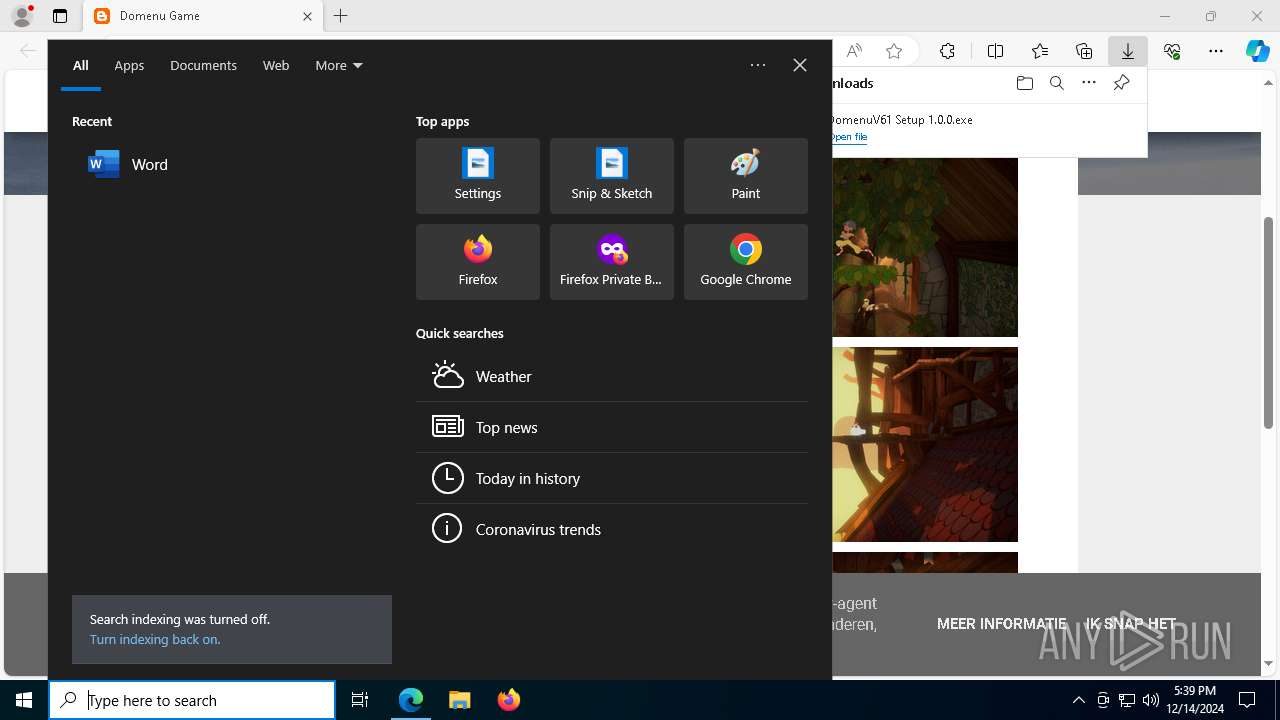The image size is (1280, 720).
Task: Open the volume tray icon
Action: tap(1151, 700)
